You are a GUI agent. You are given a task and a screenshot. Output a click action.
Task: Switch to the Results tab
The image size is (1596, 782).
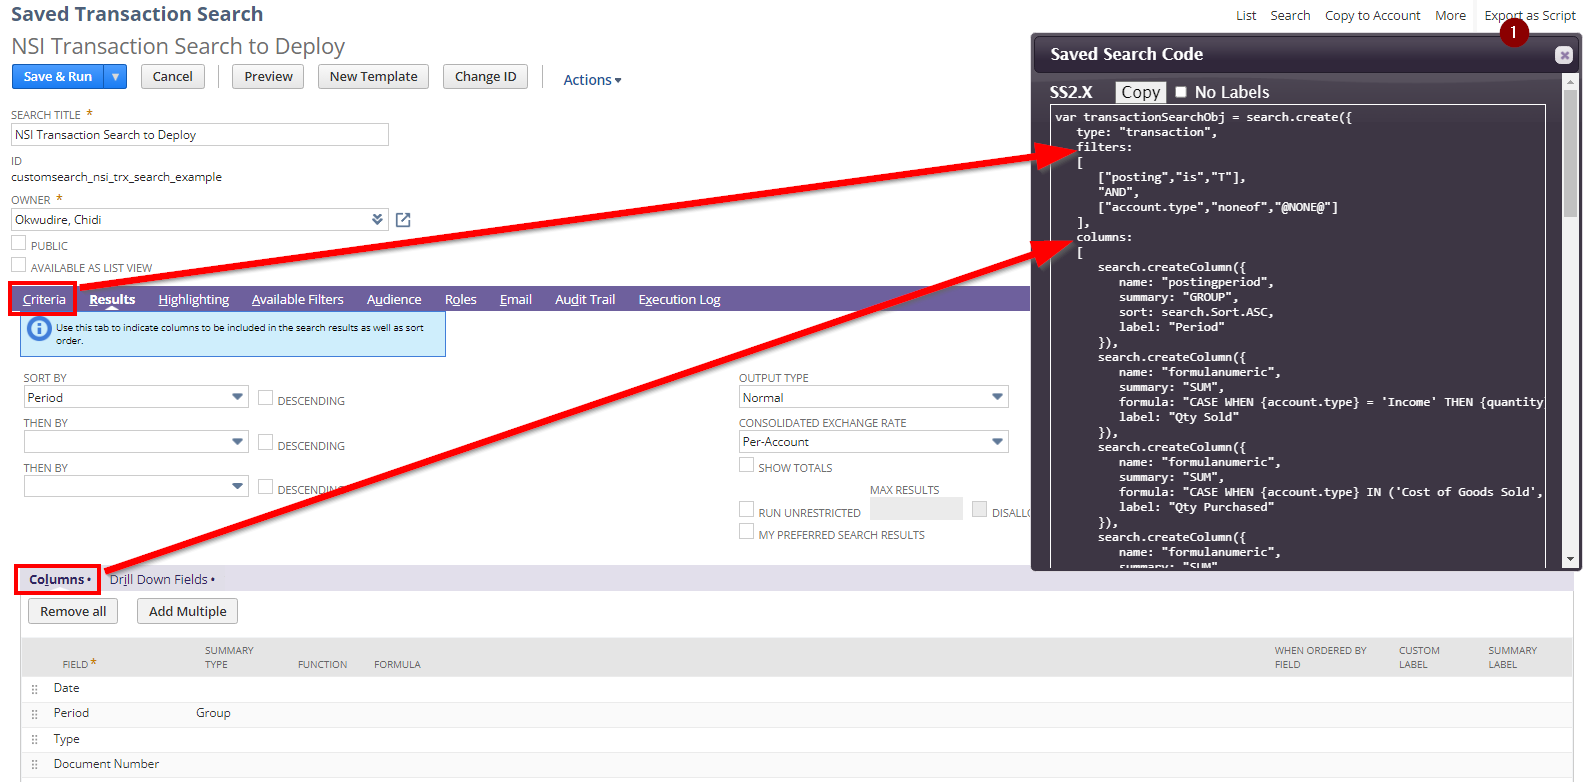click(x=112, y=299)
